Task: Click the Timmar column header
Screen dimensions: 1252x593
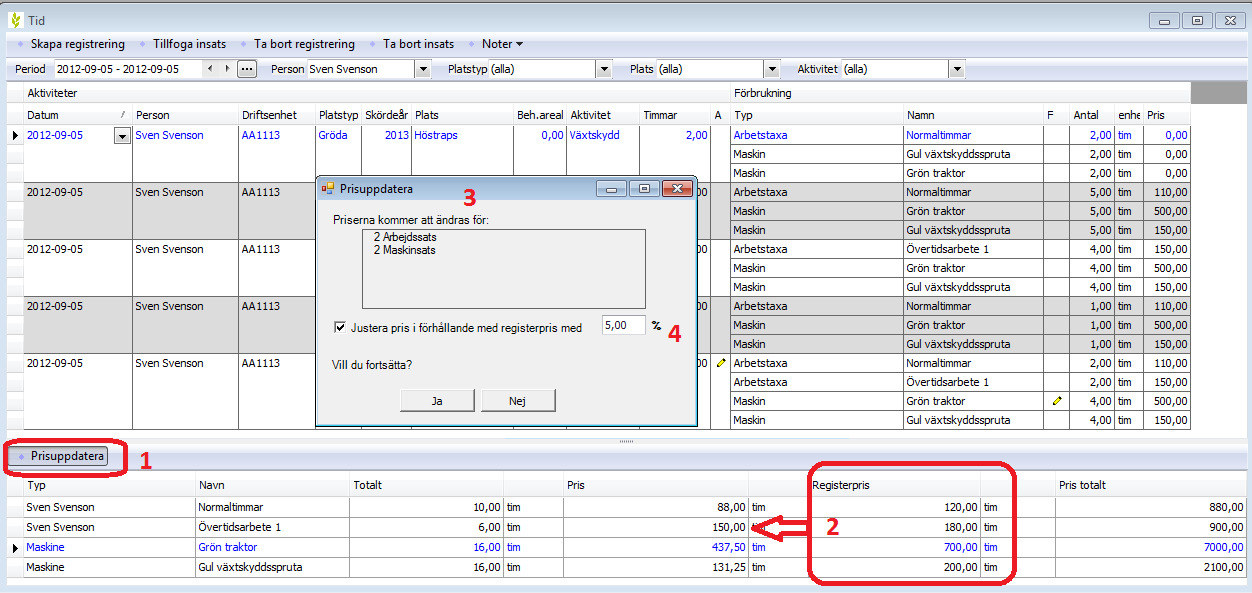Action: click(x=675, y=115)
